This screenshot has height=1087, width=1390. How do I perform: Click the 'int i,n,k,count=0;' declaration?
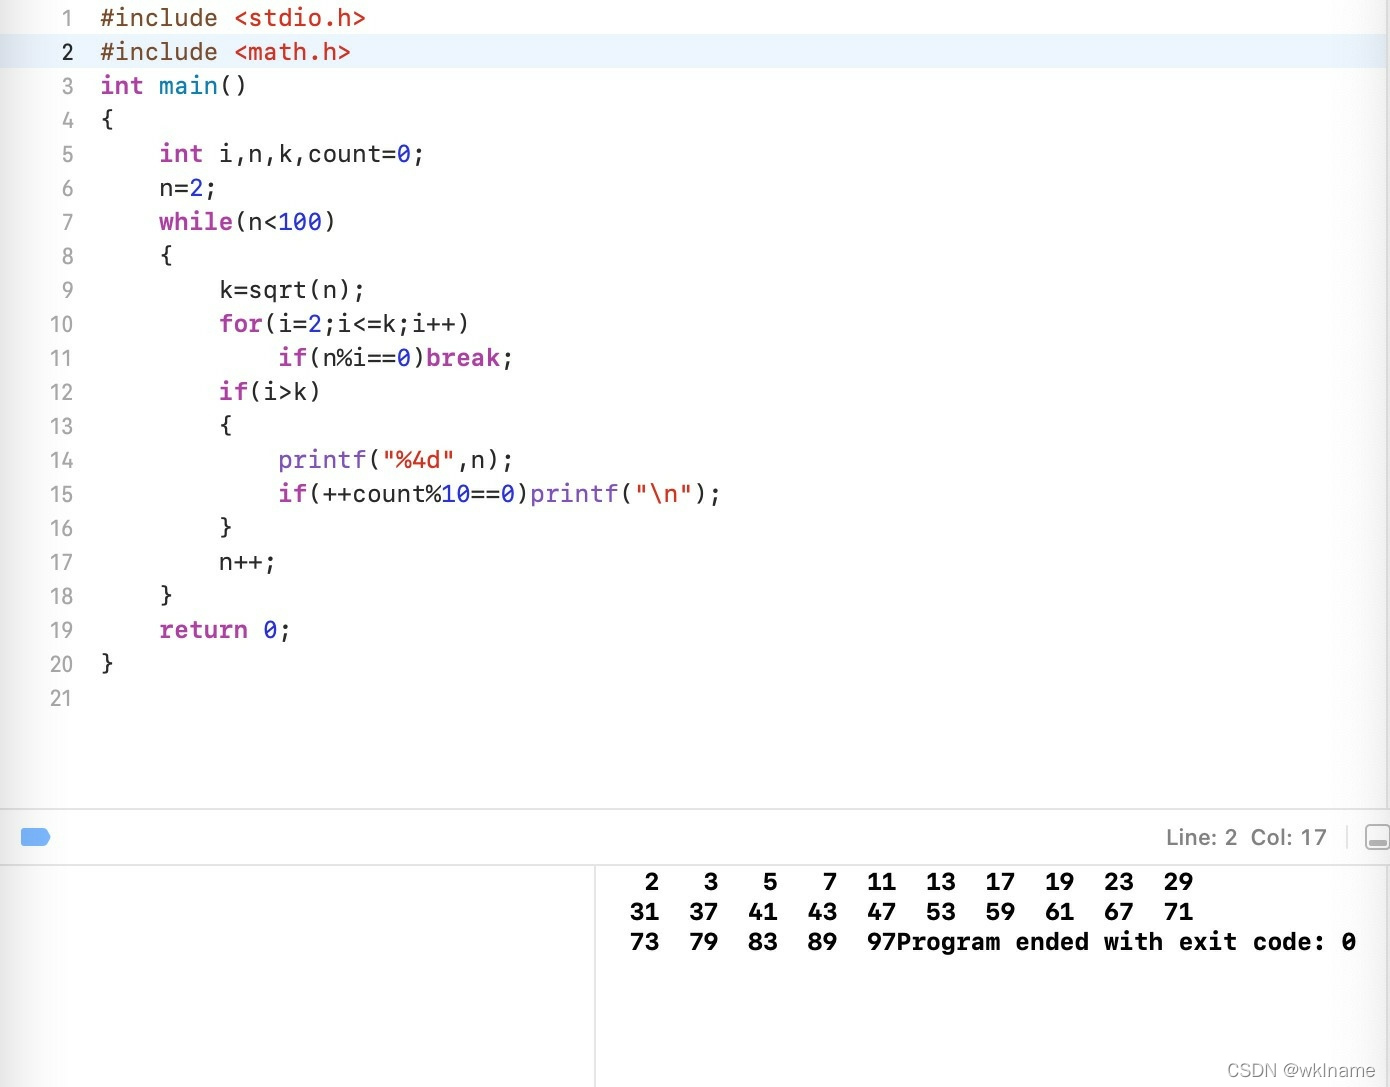pyautogui.click(x=292, y=154)
